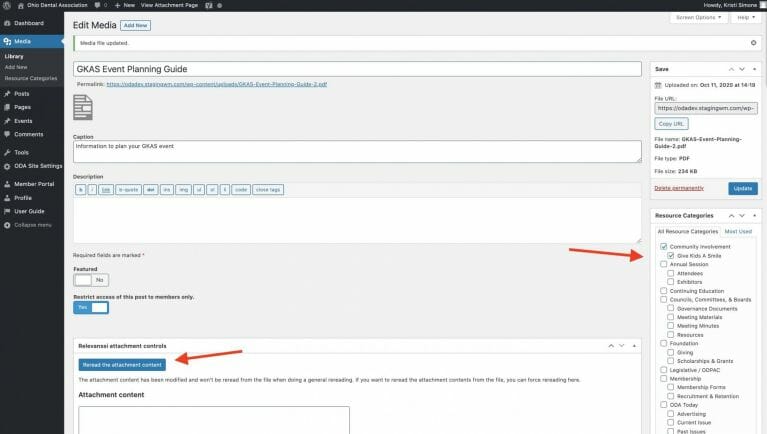Image resolution: width=767 pixels, height=434 pixels.
Task: Uncheck Give Kids A Smile category
Action: coord(671,255)
